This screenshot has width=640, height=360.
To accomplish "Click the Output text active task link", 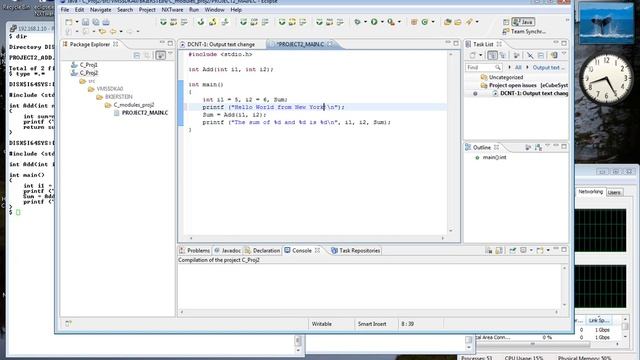I will pos(549,67).
